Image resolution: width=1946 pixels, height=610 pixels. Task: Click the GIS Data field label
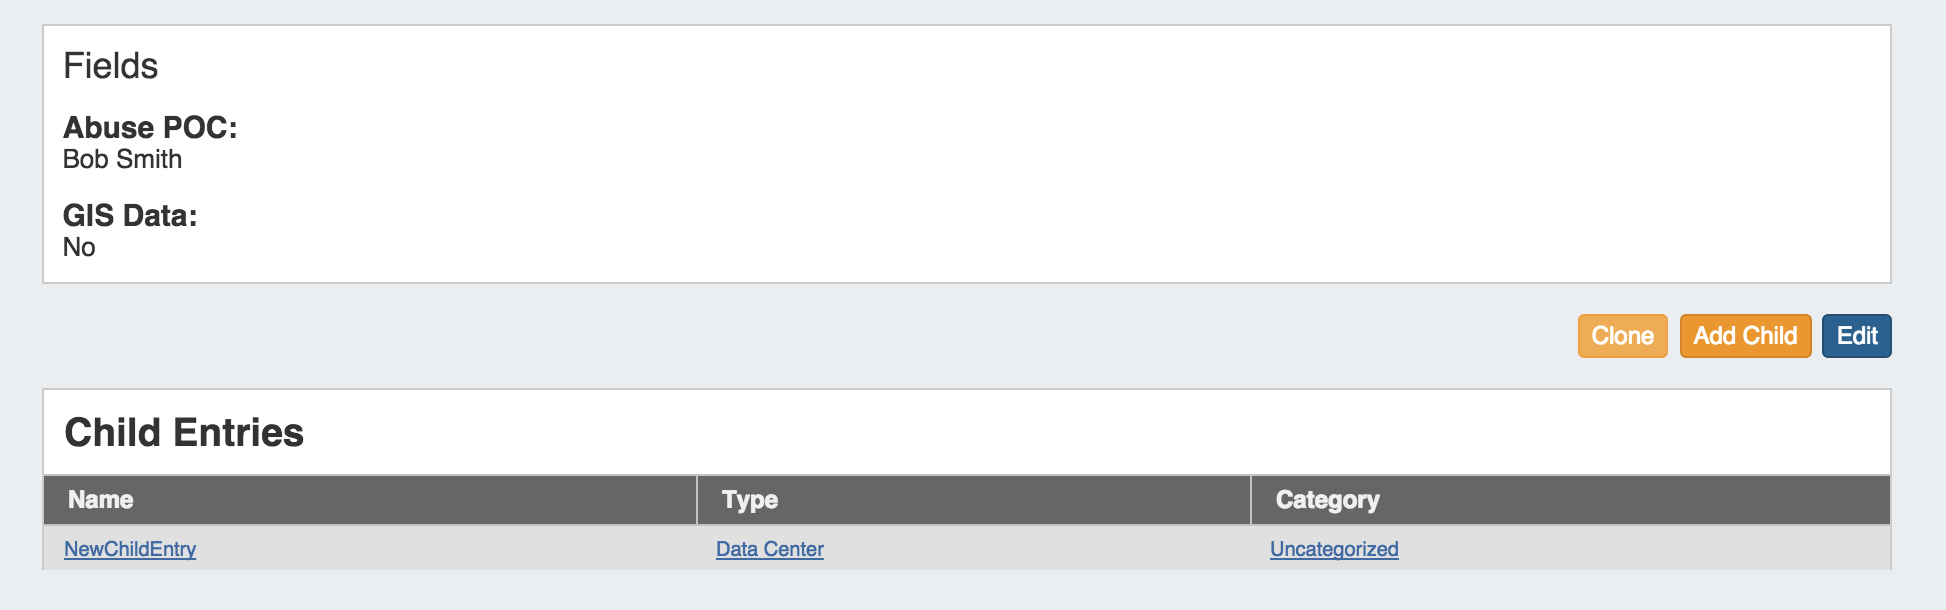130,216
